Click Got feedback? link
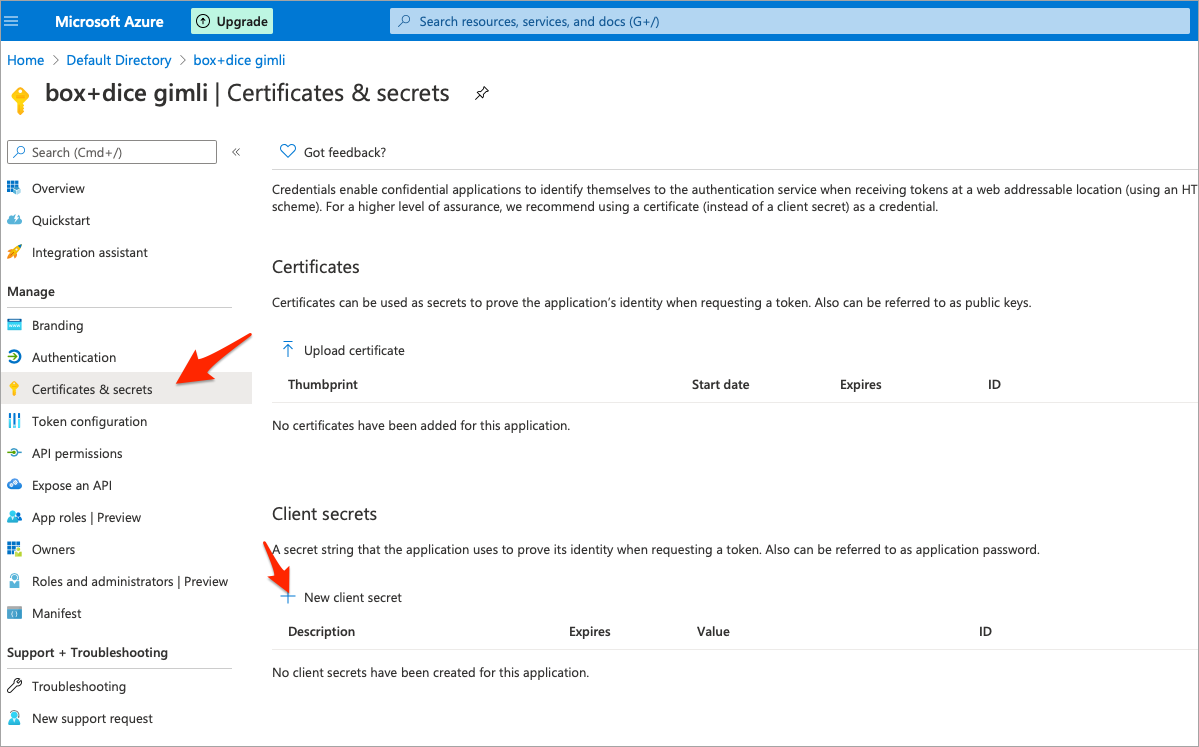Viewport: 1199px width, 747px height. pyautogui.click(x=345, y=152)
